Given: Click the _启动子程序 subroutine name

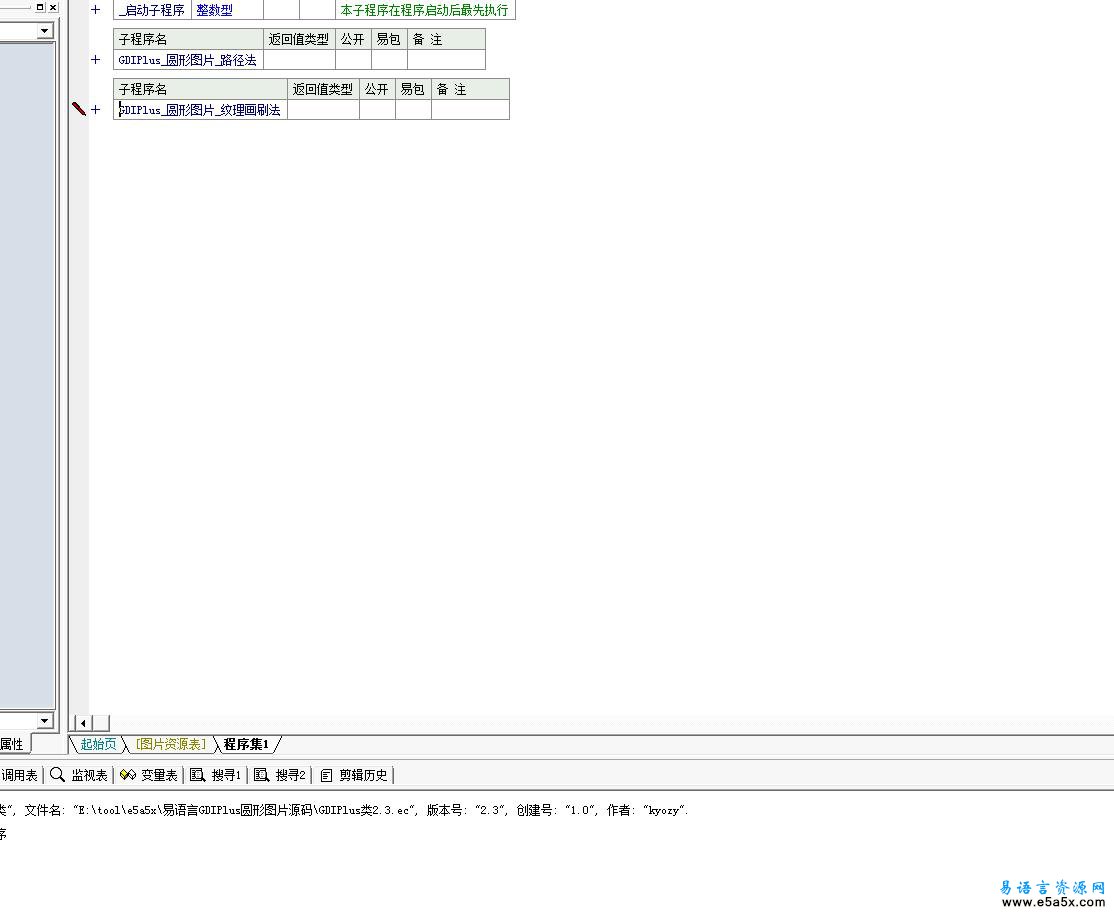Looking at the screenshot, I should (152, 10).
